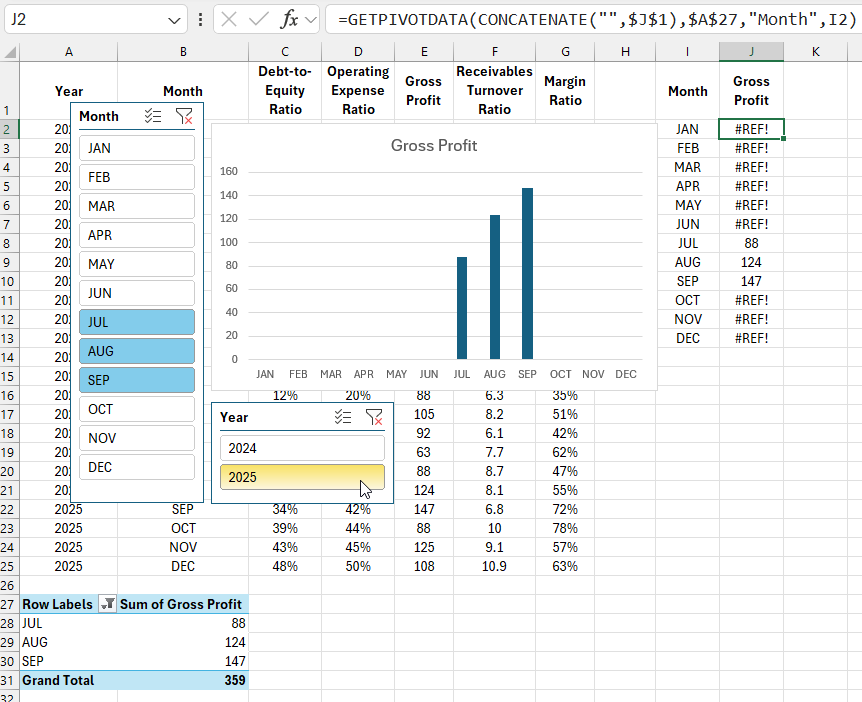Click the multi-select icon on the Year slicer
This screenshot has width=862, height=702.
coord(343,417)
